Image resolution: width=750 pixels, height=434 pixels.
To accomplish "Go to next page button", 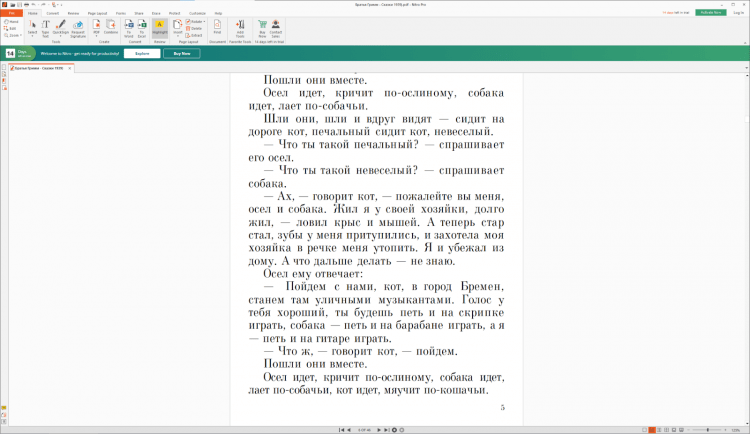I will pos(379,430).
